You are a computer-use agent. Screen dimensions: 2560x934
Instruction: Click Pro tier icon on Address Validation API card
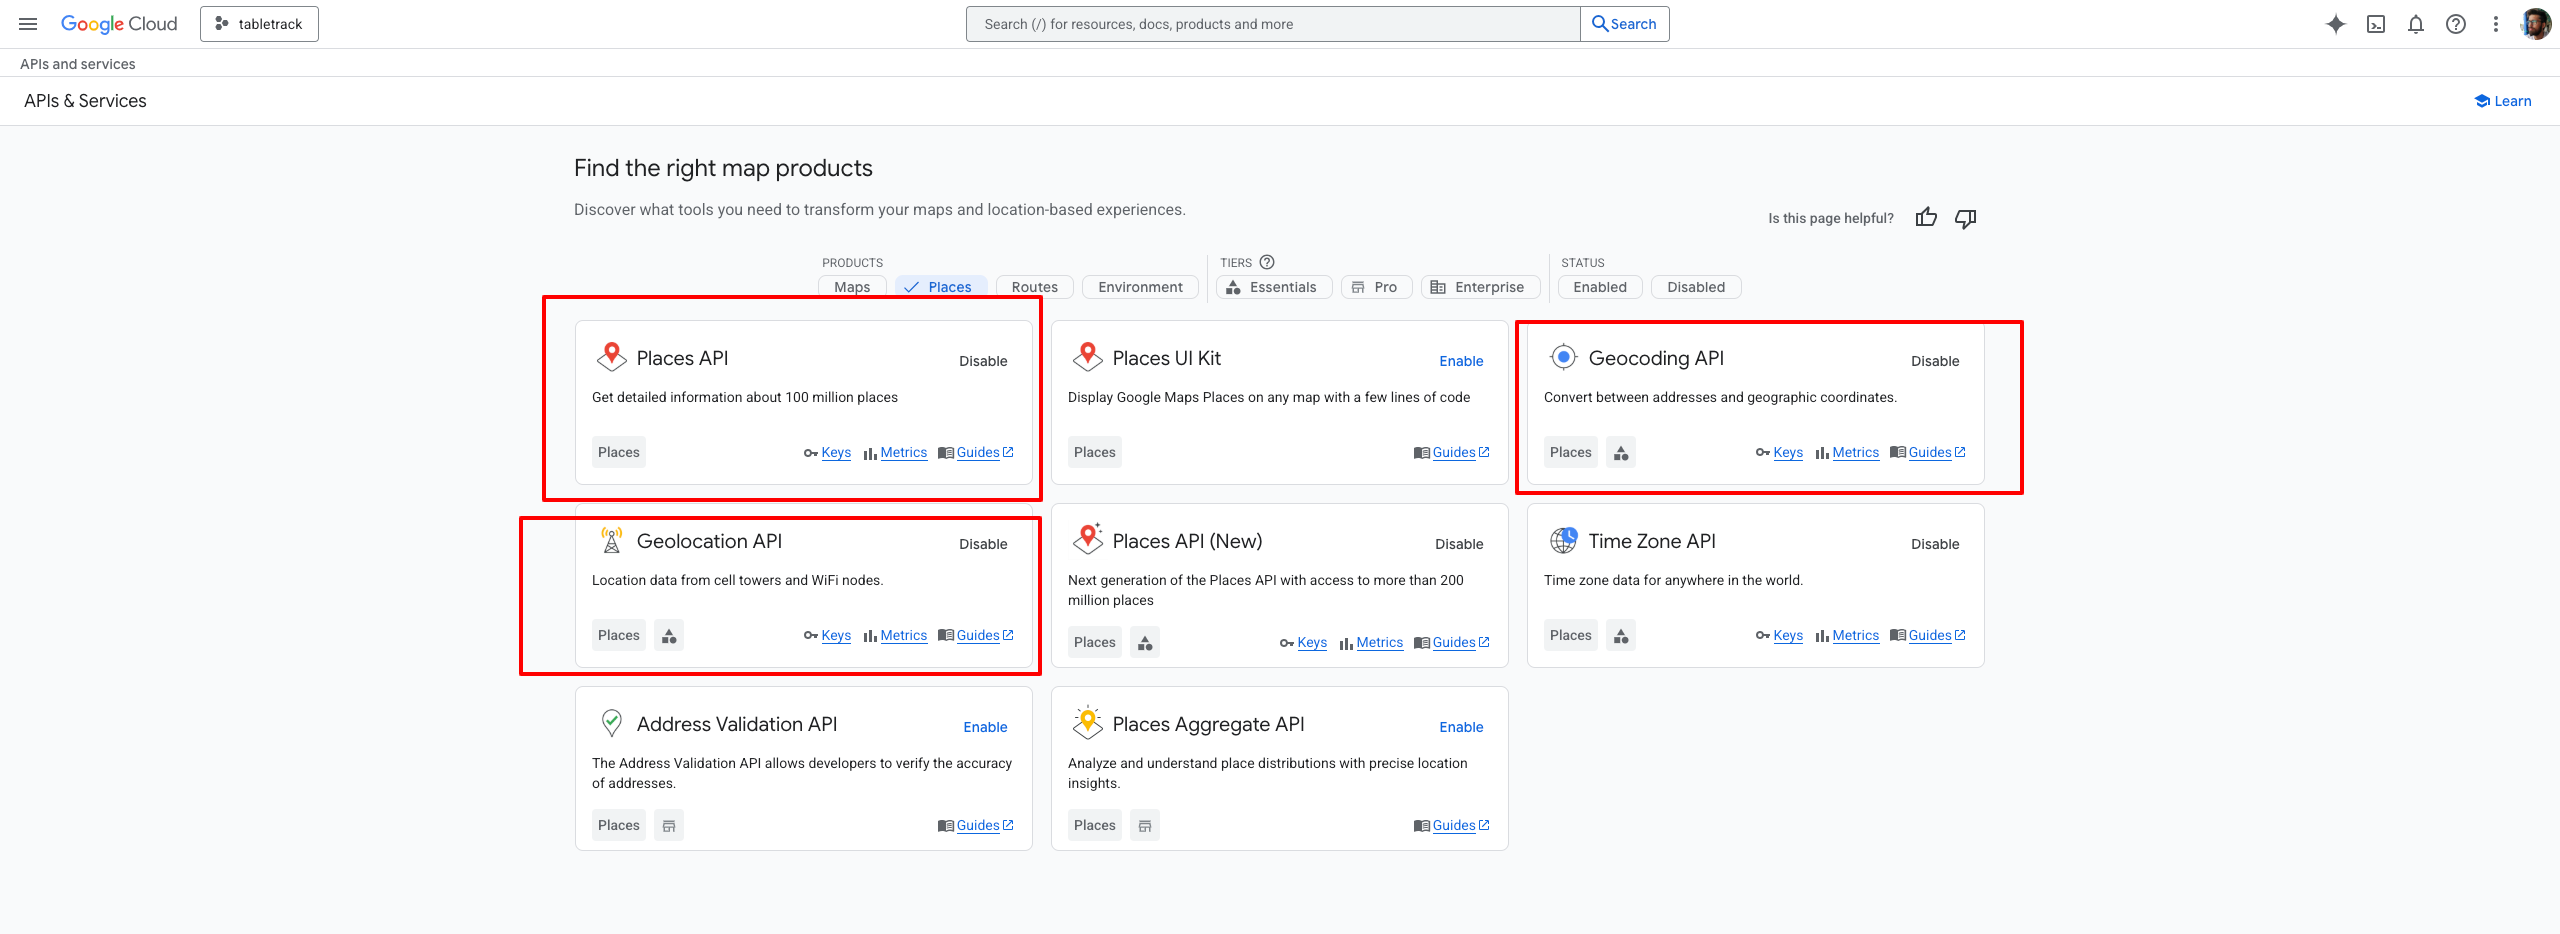(x=669, y=826)
